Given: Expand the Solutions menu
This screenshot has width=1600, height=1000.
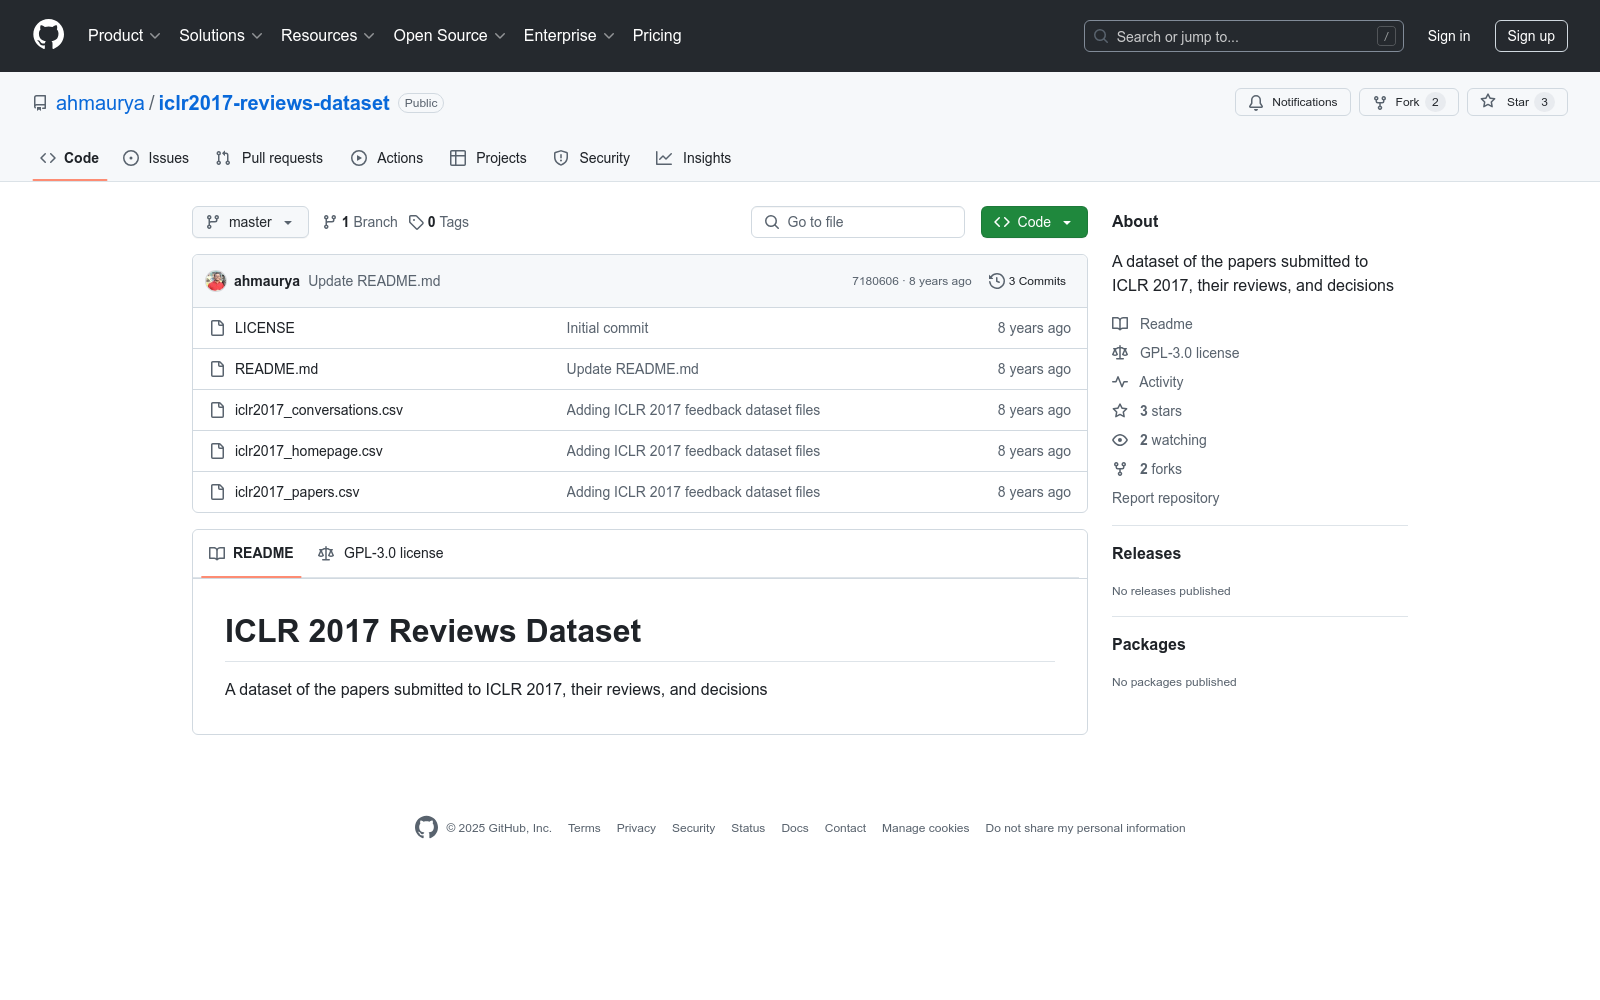Looking at the screenshot, I should [221, 36].
